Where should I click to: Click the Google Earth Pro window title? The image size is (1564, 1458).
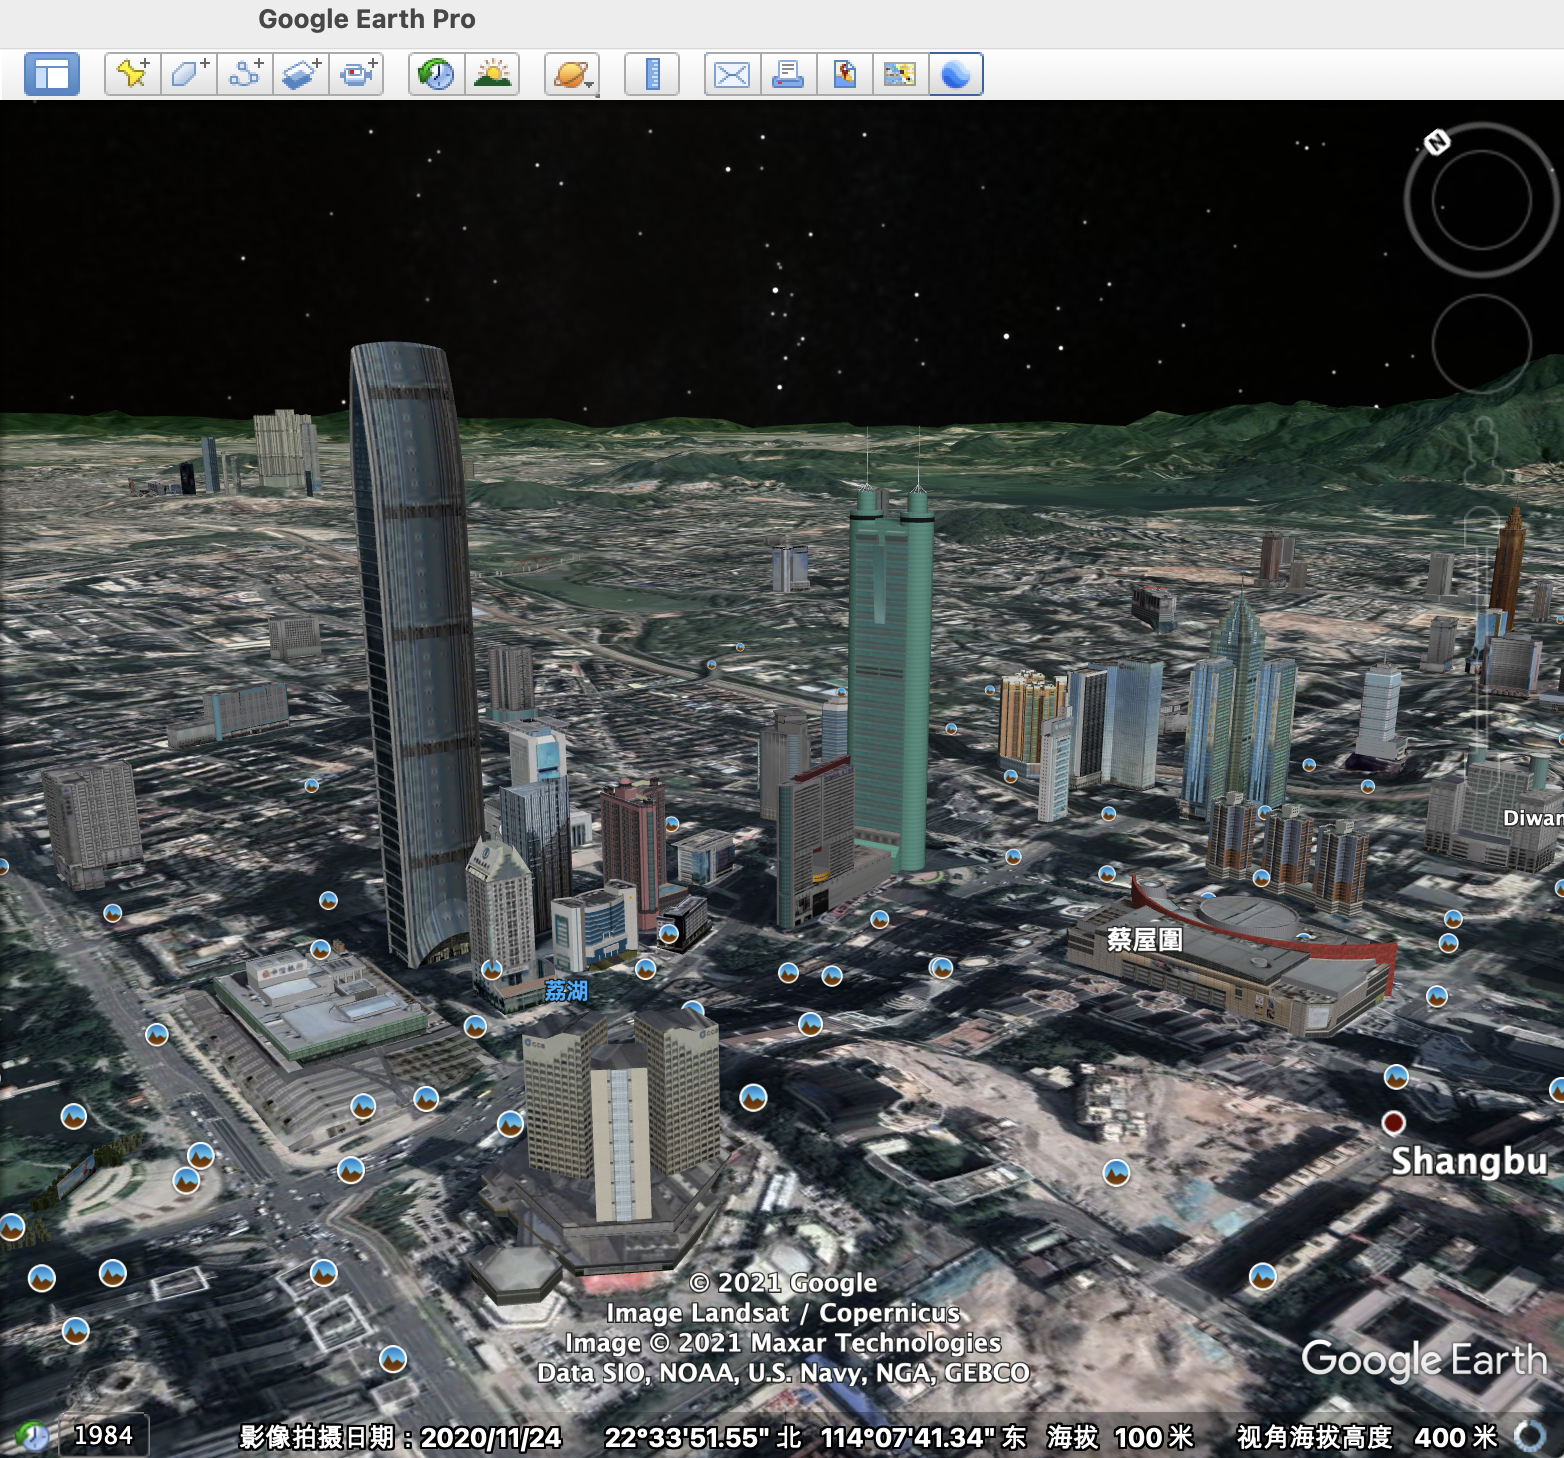(367, 19)
